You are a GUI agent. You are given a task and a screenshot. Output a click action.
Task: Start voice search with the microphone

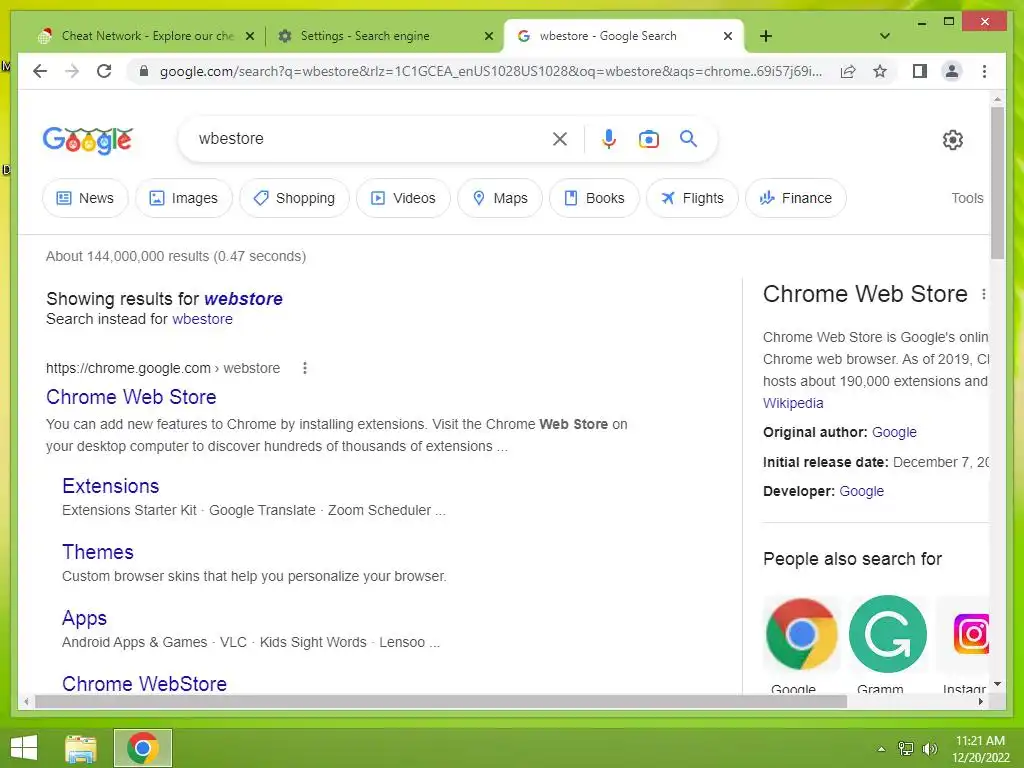[609, 139]
